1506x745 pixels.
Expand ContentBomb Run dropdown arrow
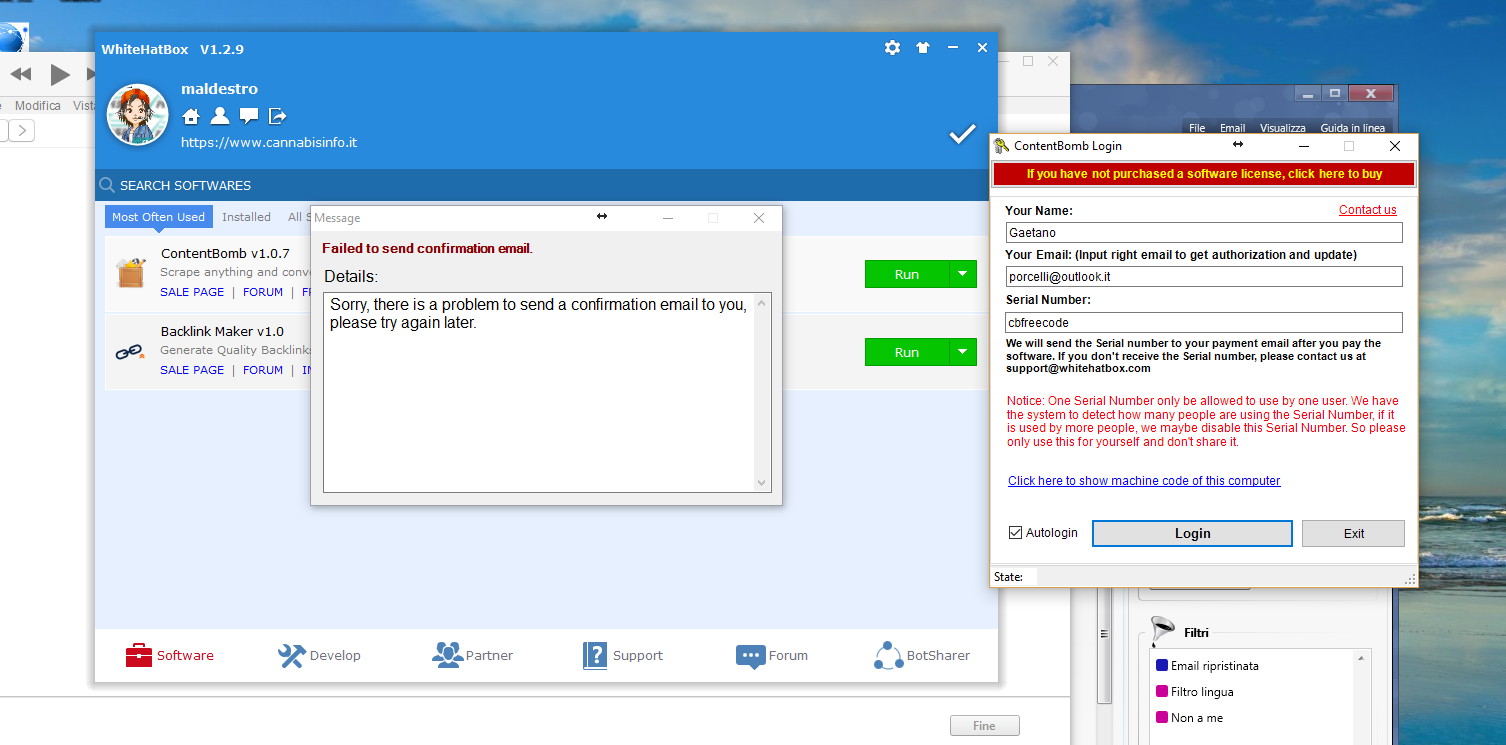coord(962,274)
